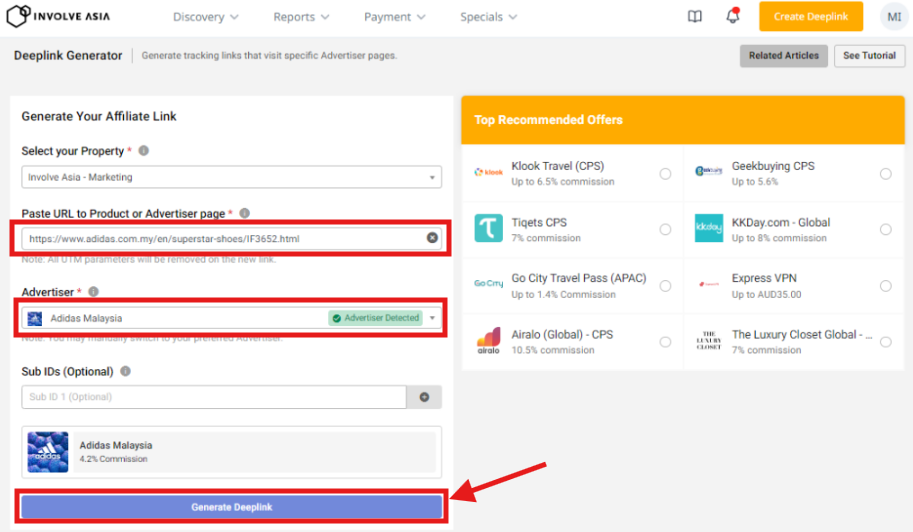Click the Sub ID 1 input field
The width and height of the screenshot is (913, 532).
[213, 397]
